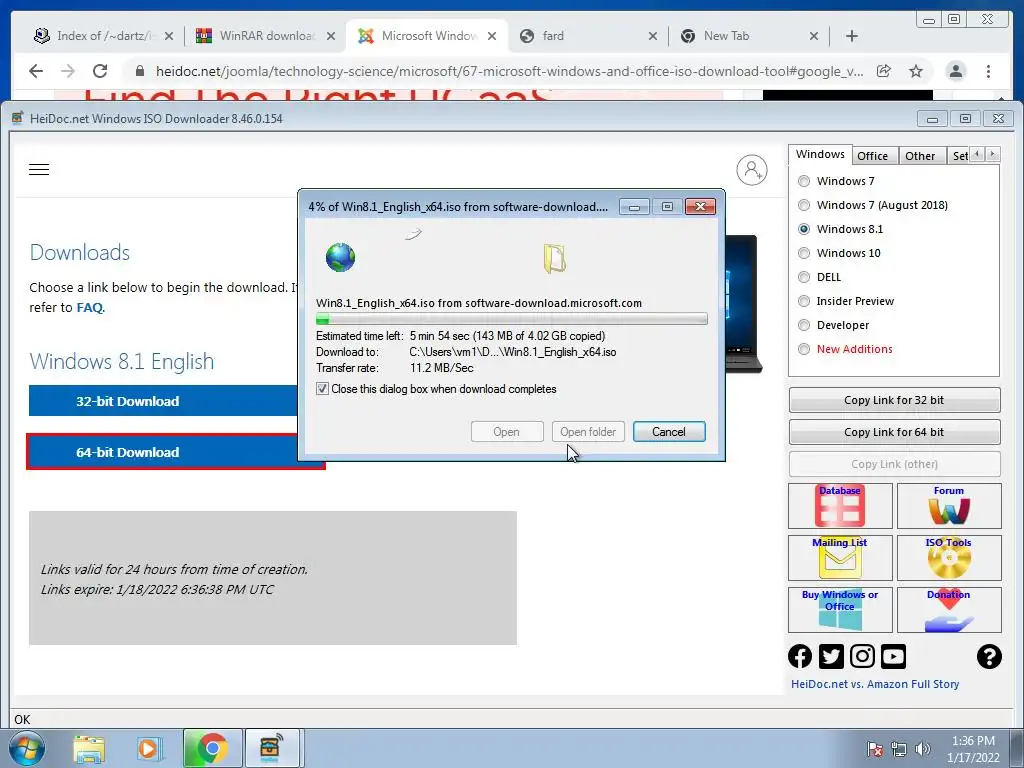This screenshot has width=1024, height=768.
Task: Cancel the ISO download
Action: point(669,432)
